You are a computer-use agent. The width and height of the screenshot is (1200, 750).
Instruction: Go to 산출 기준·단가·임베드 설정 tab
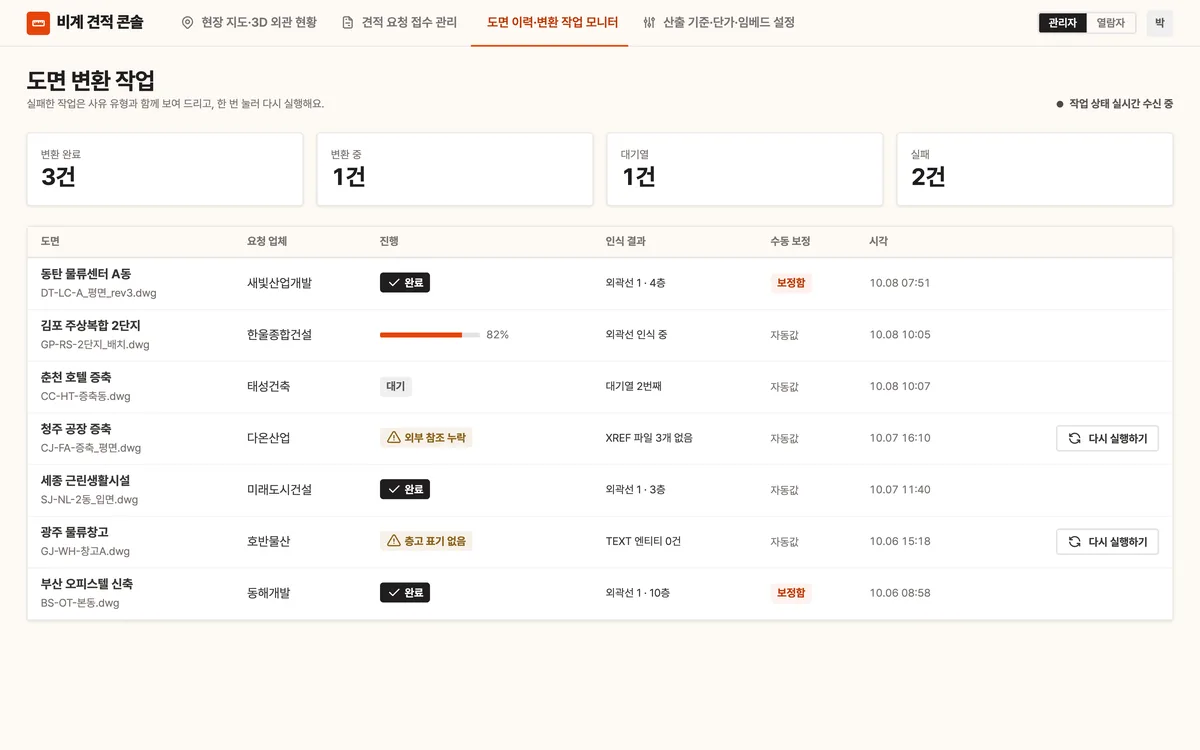click(719, 22)
